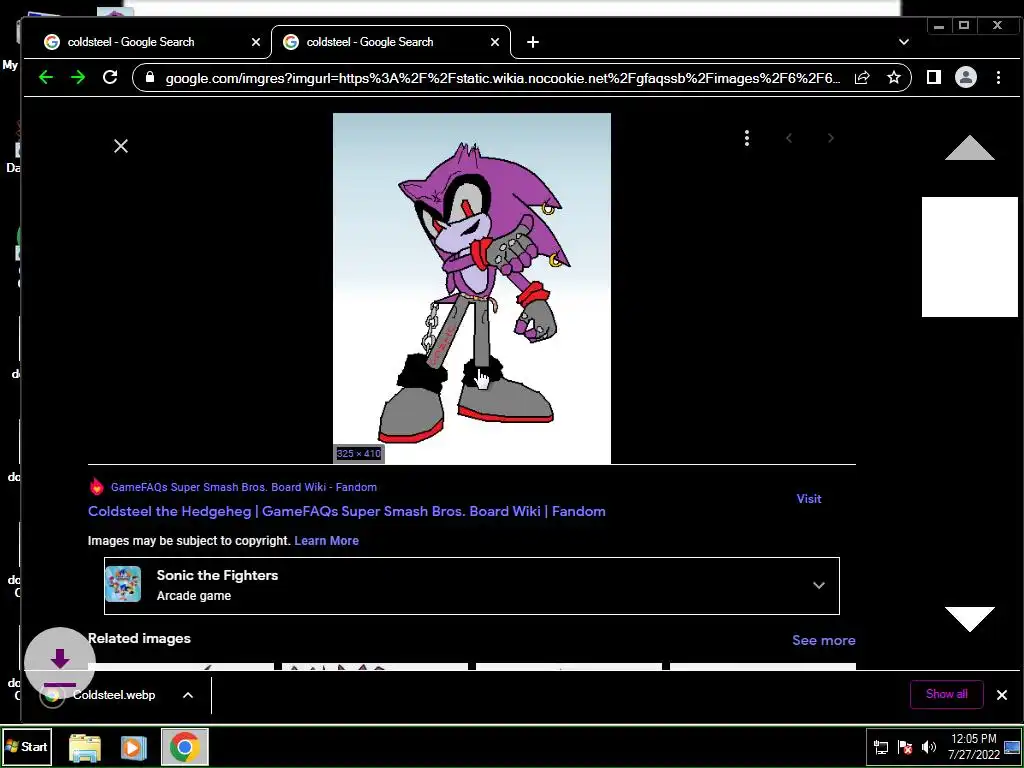The image size is (1024, 768).
Task: Launch Windows Media Player from the taskbar
Action: pos(134,747)
